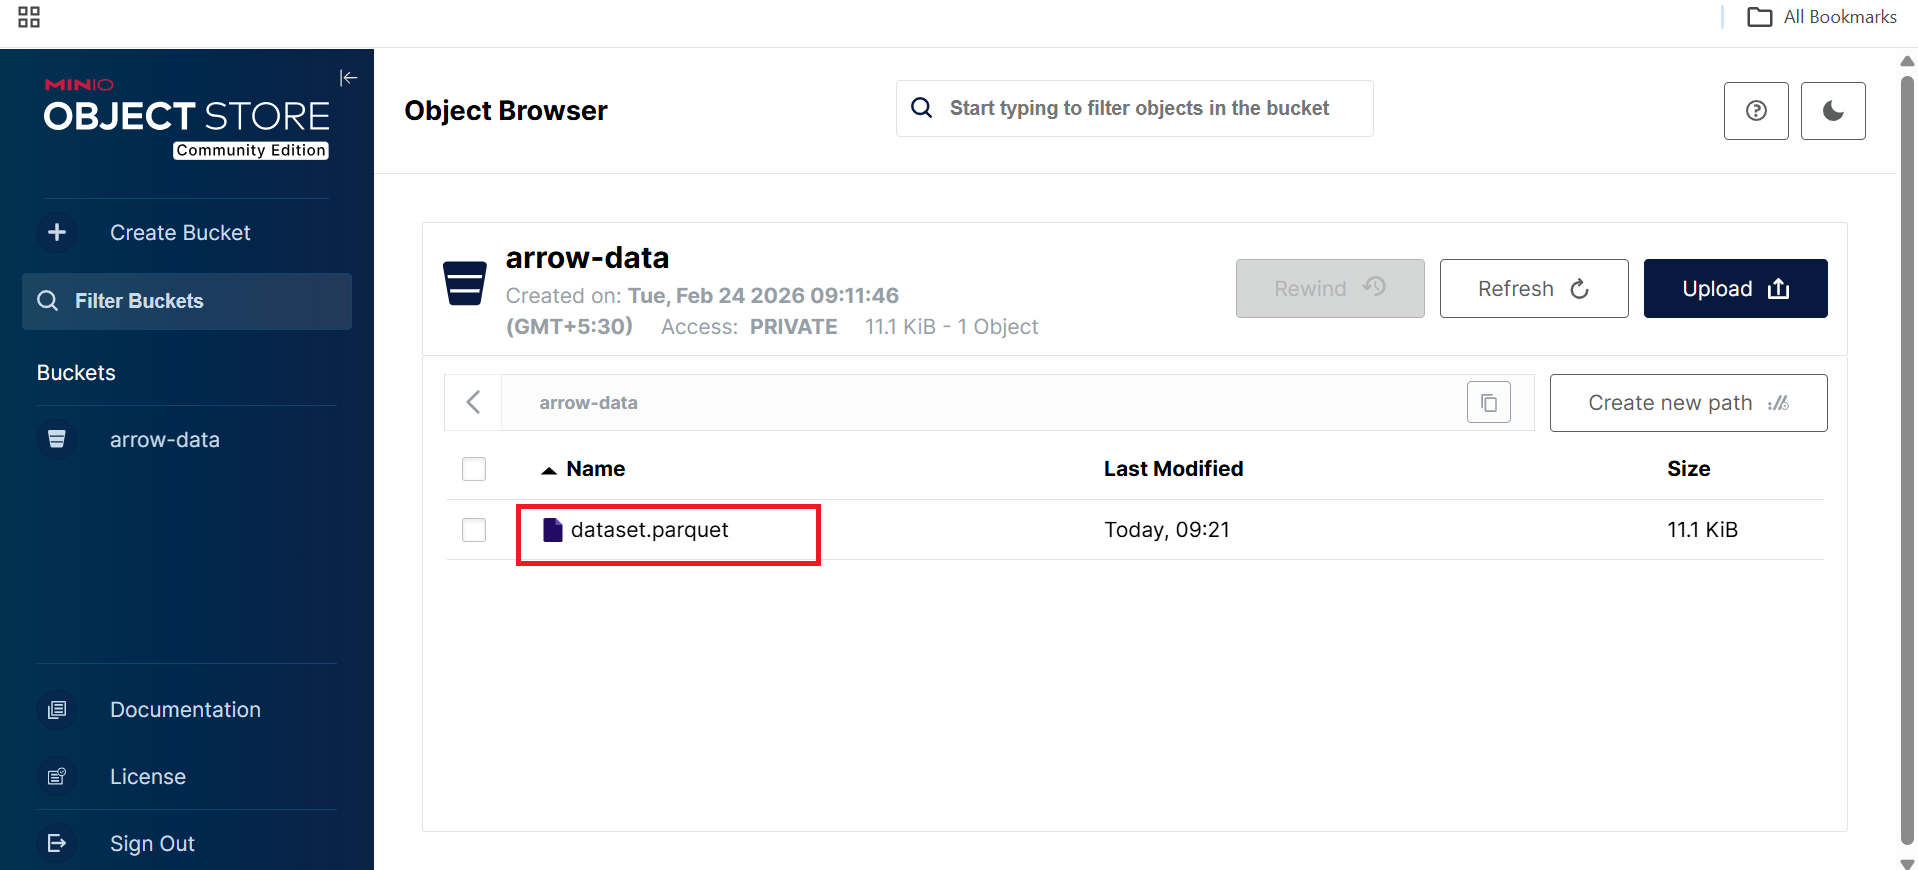Viewport: 1918px width, 870px height.
Task: Click the magnifier icon in object search
Action: point(922,108)
